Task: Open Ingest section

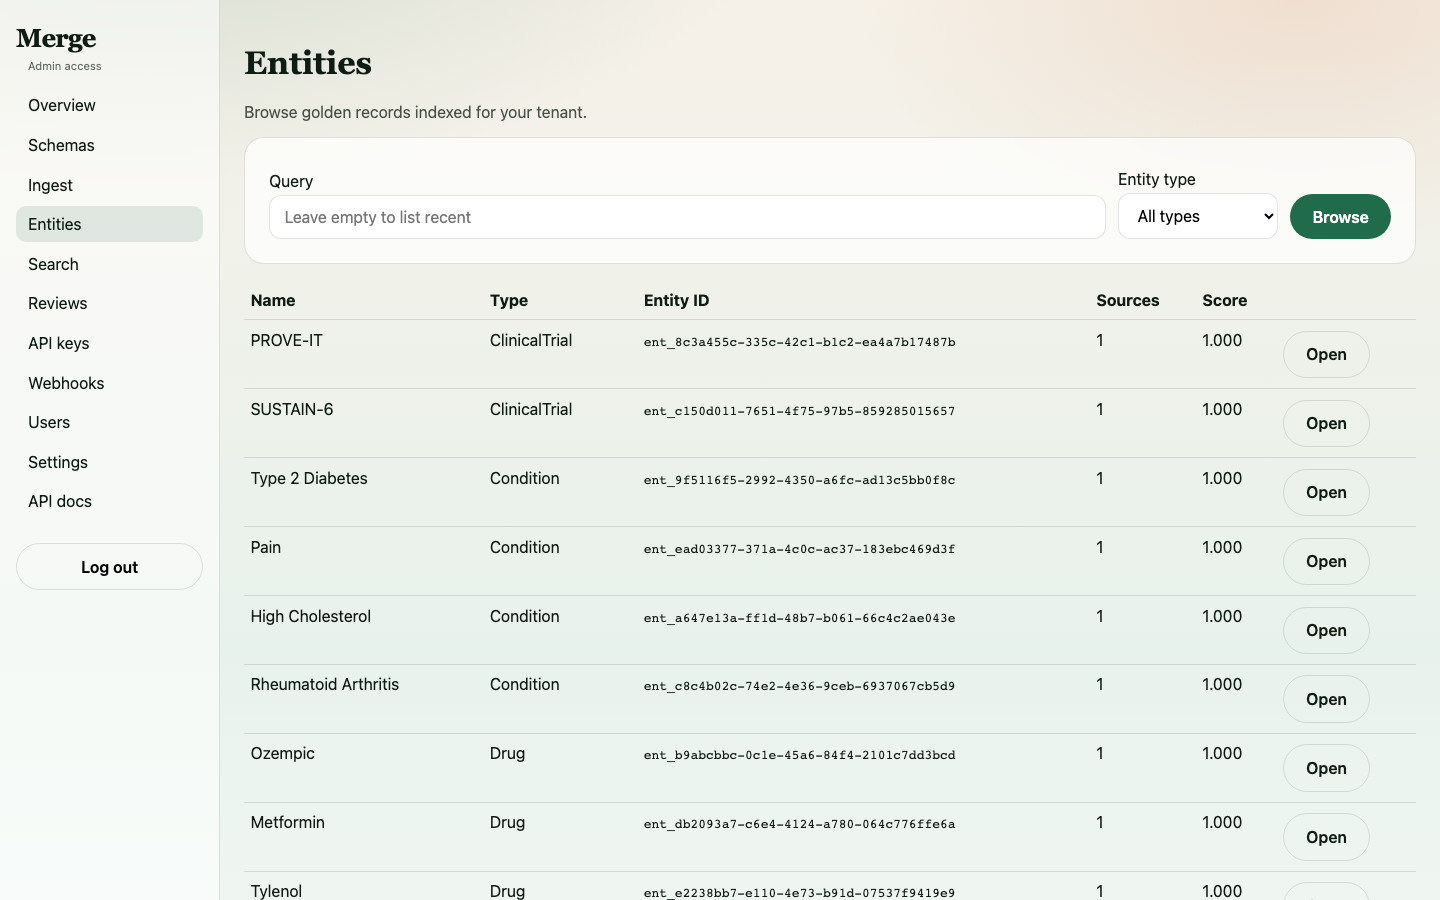Action: 109,185
